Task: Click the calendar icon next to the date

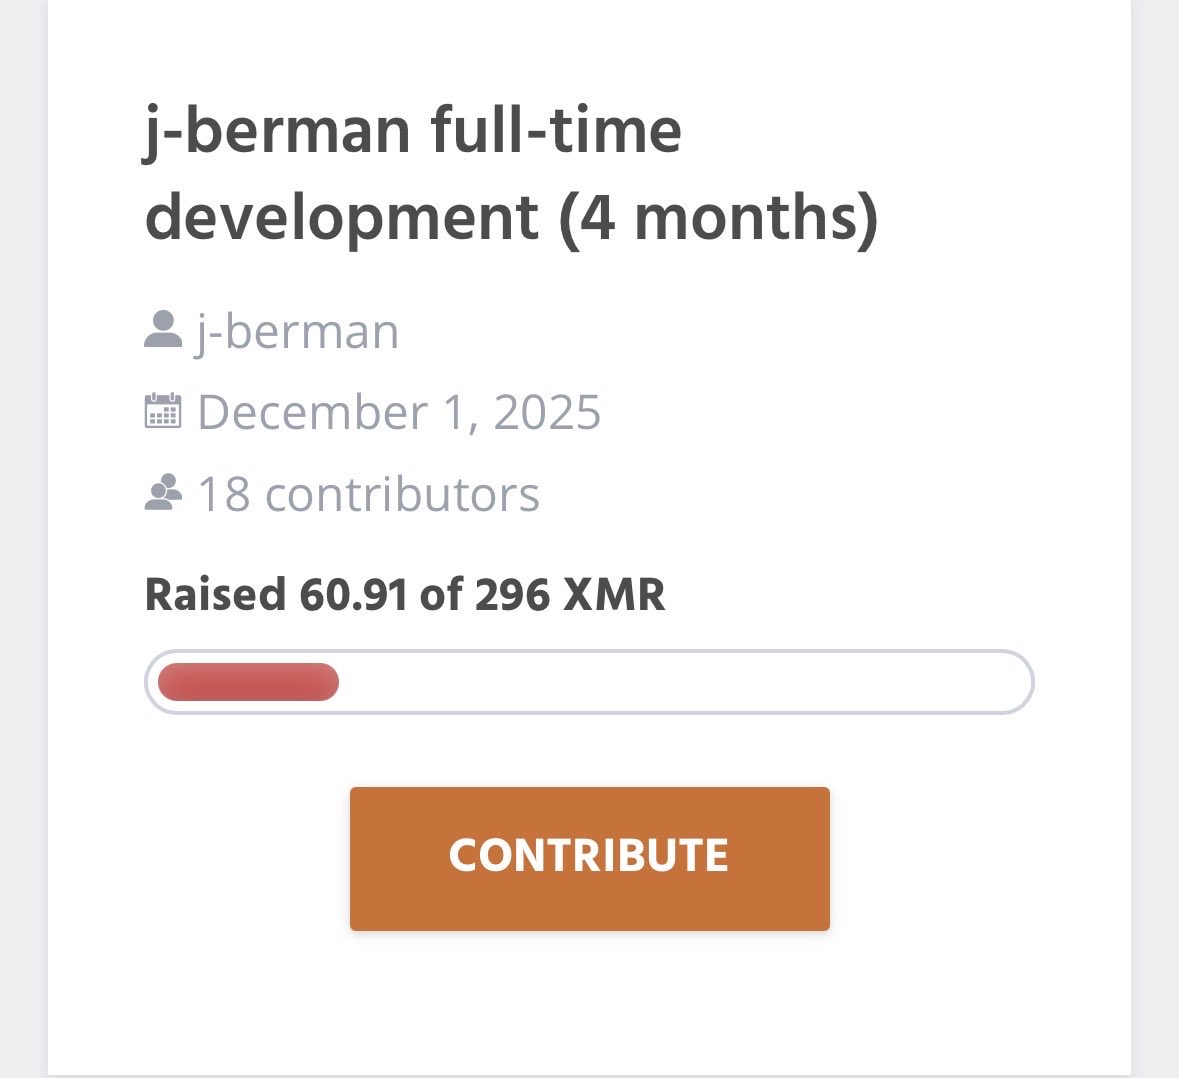Action: point(162,411)
